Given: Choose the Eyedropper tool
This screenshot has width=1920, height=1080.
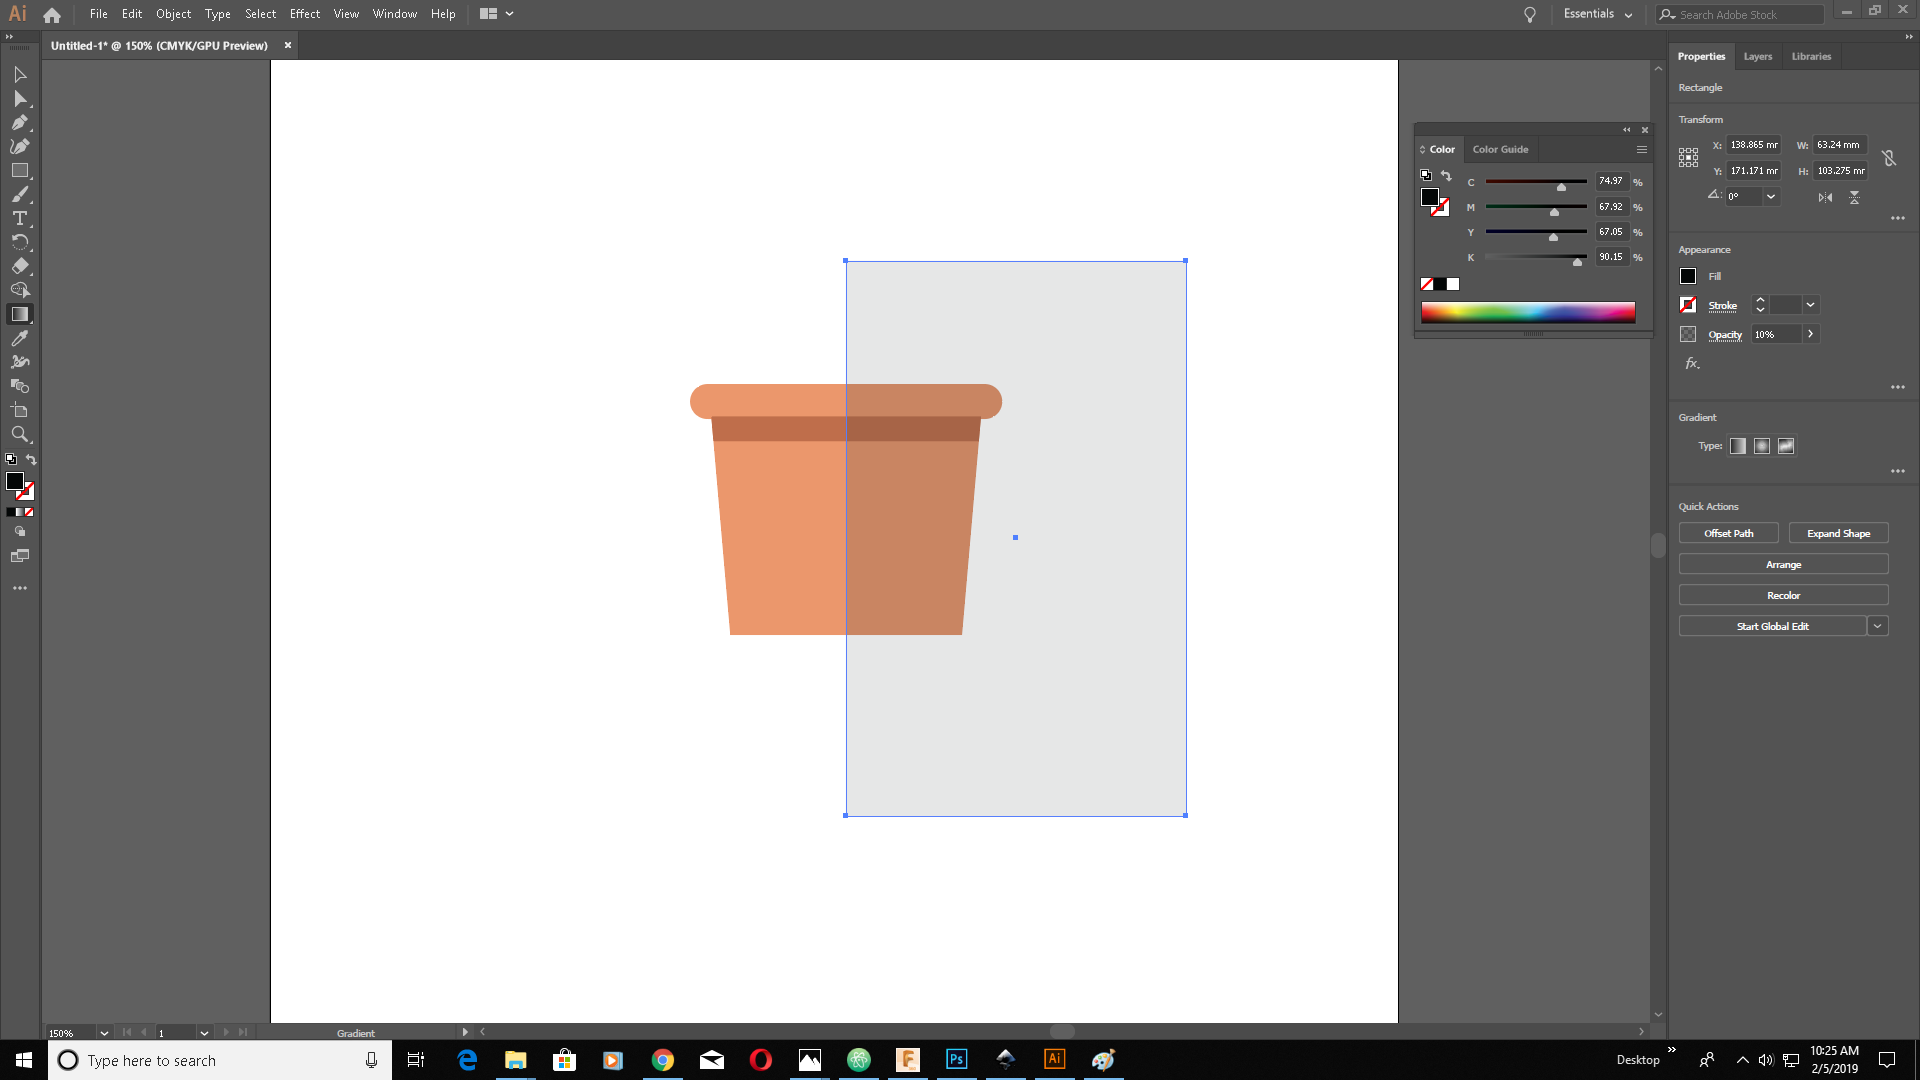Looking at the screenshot, I should tap(19, 339).
